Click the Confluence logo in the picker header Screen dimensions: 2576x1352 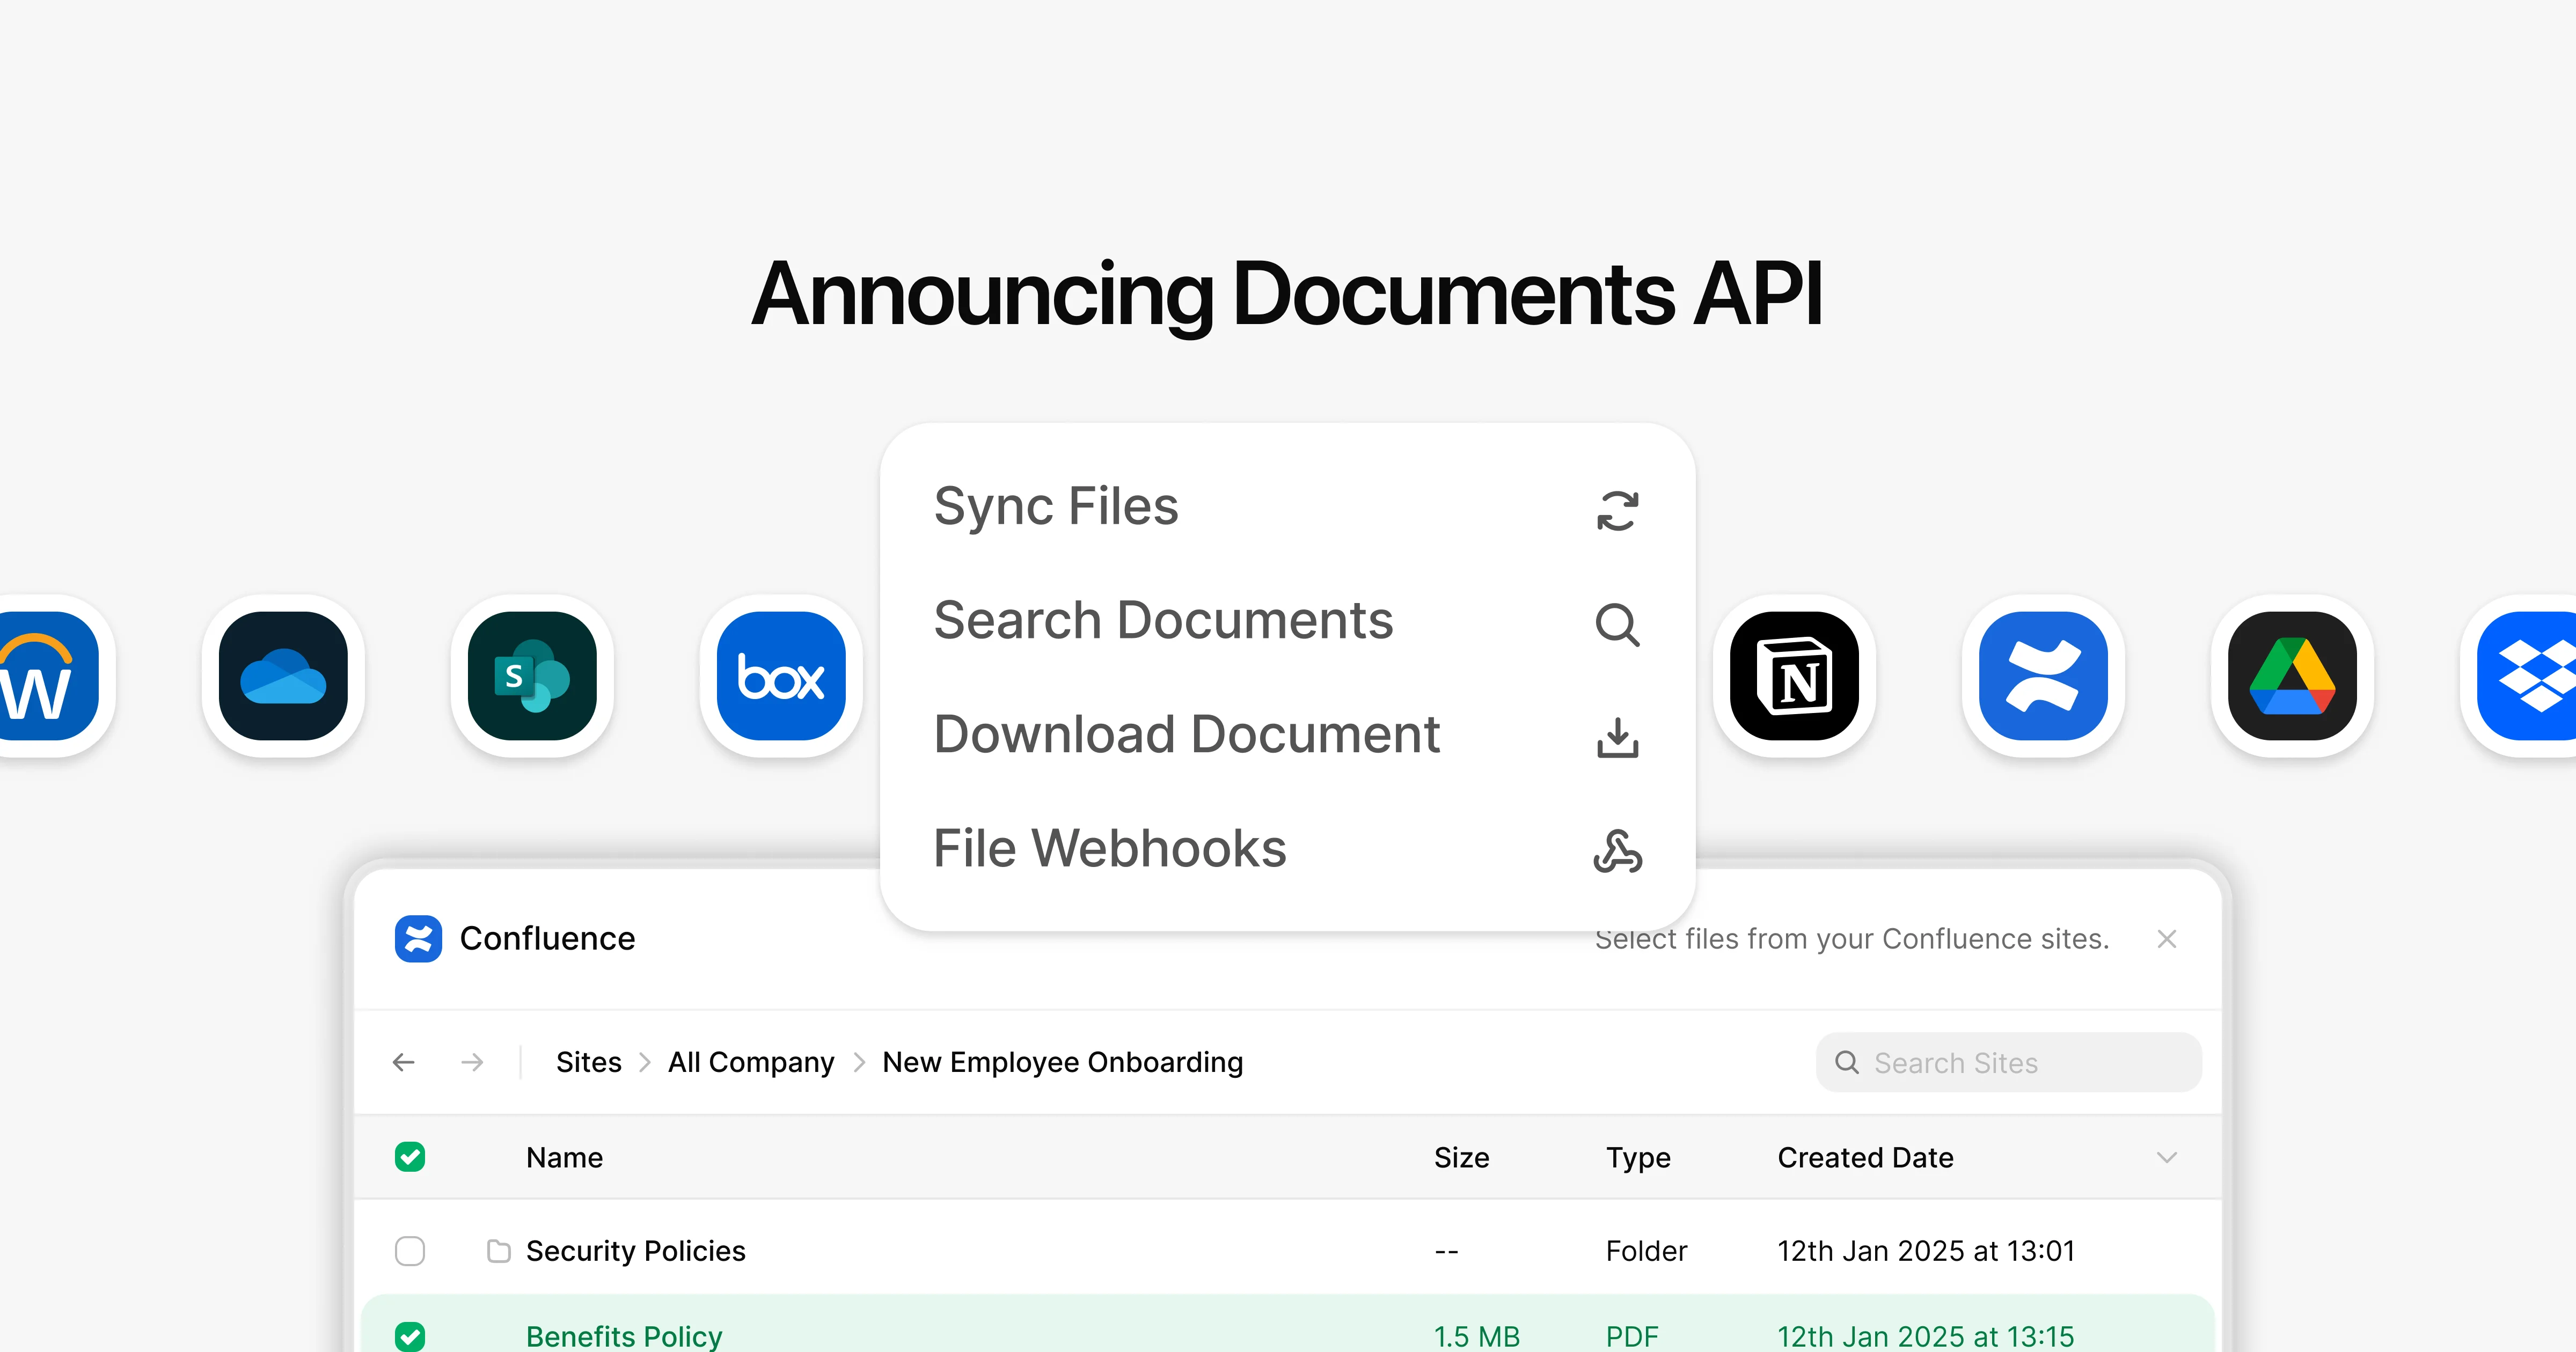pyautogui.click(x=419, y=938)
